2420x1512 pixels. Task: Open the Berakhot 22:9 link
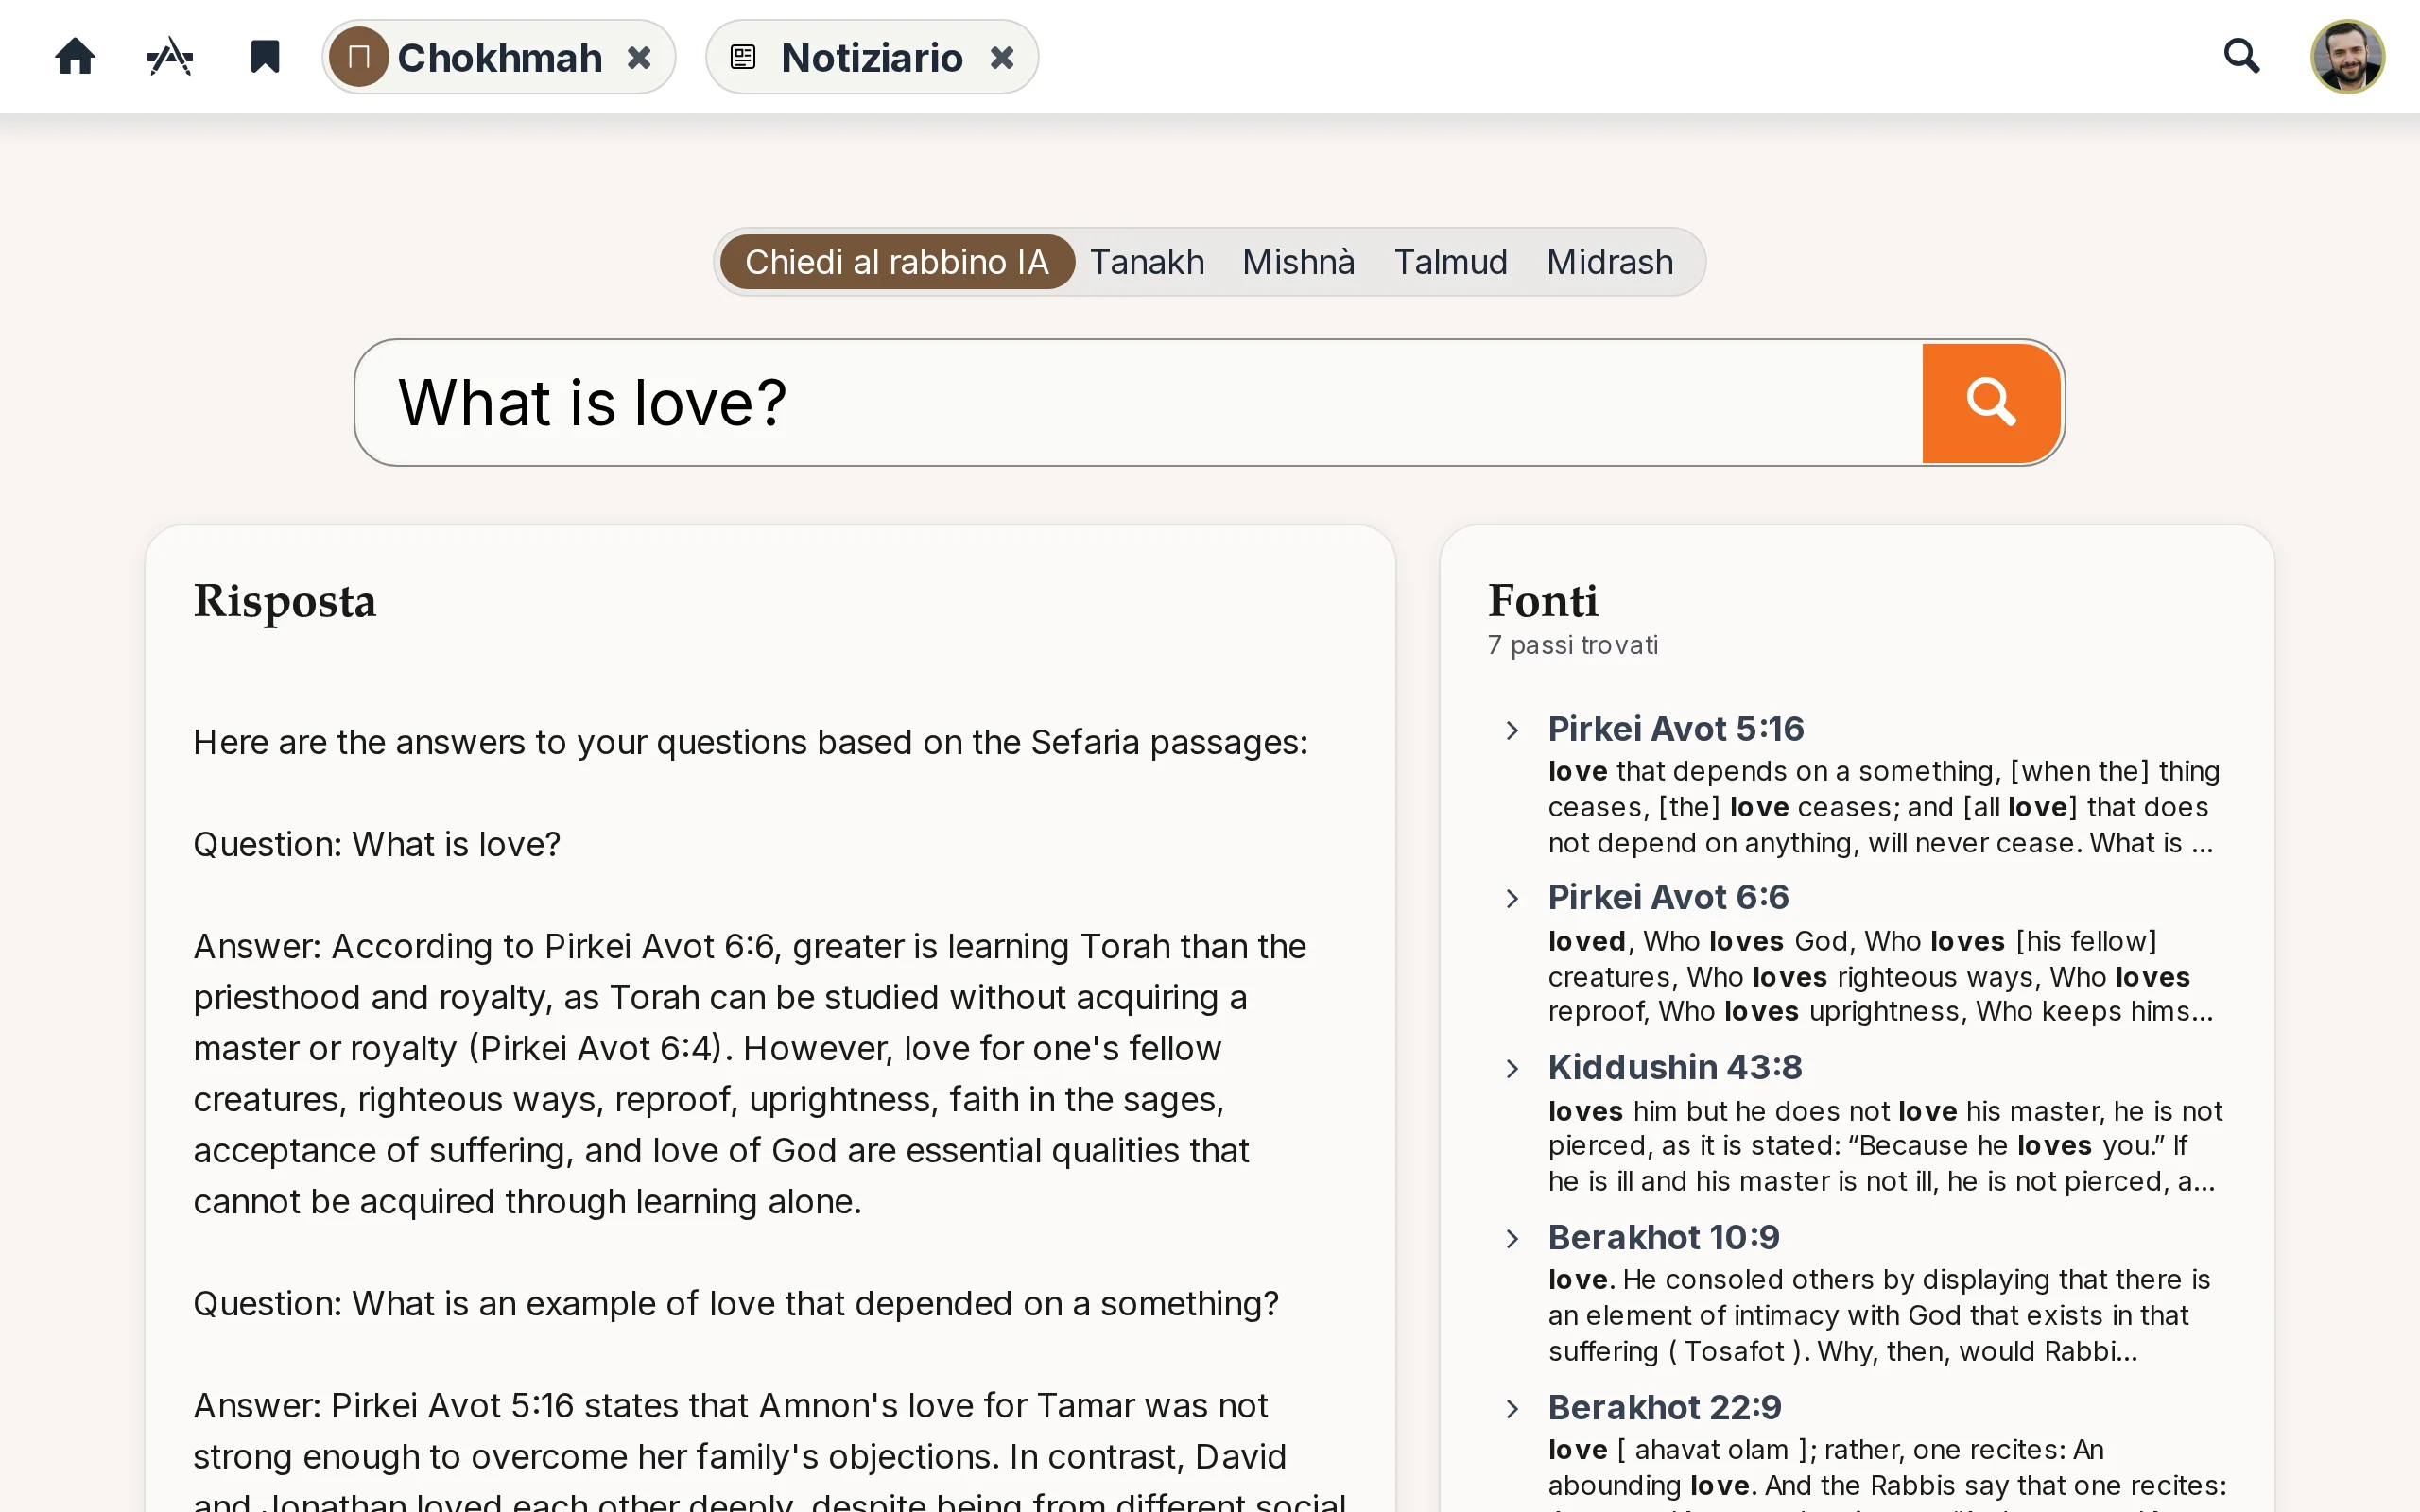[1665, 1408]
